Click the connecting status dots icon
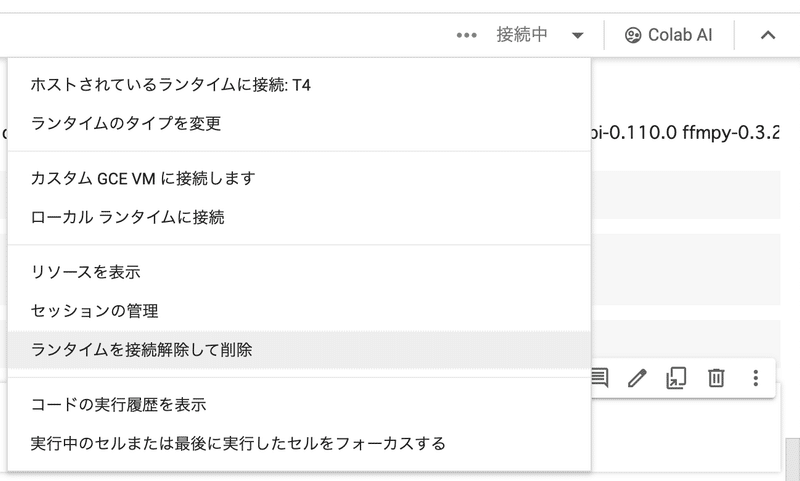The width and height of the screenshot is (800, 481). click(x=467, y=35)
